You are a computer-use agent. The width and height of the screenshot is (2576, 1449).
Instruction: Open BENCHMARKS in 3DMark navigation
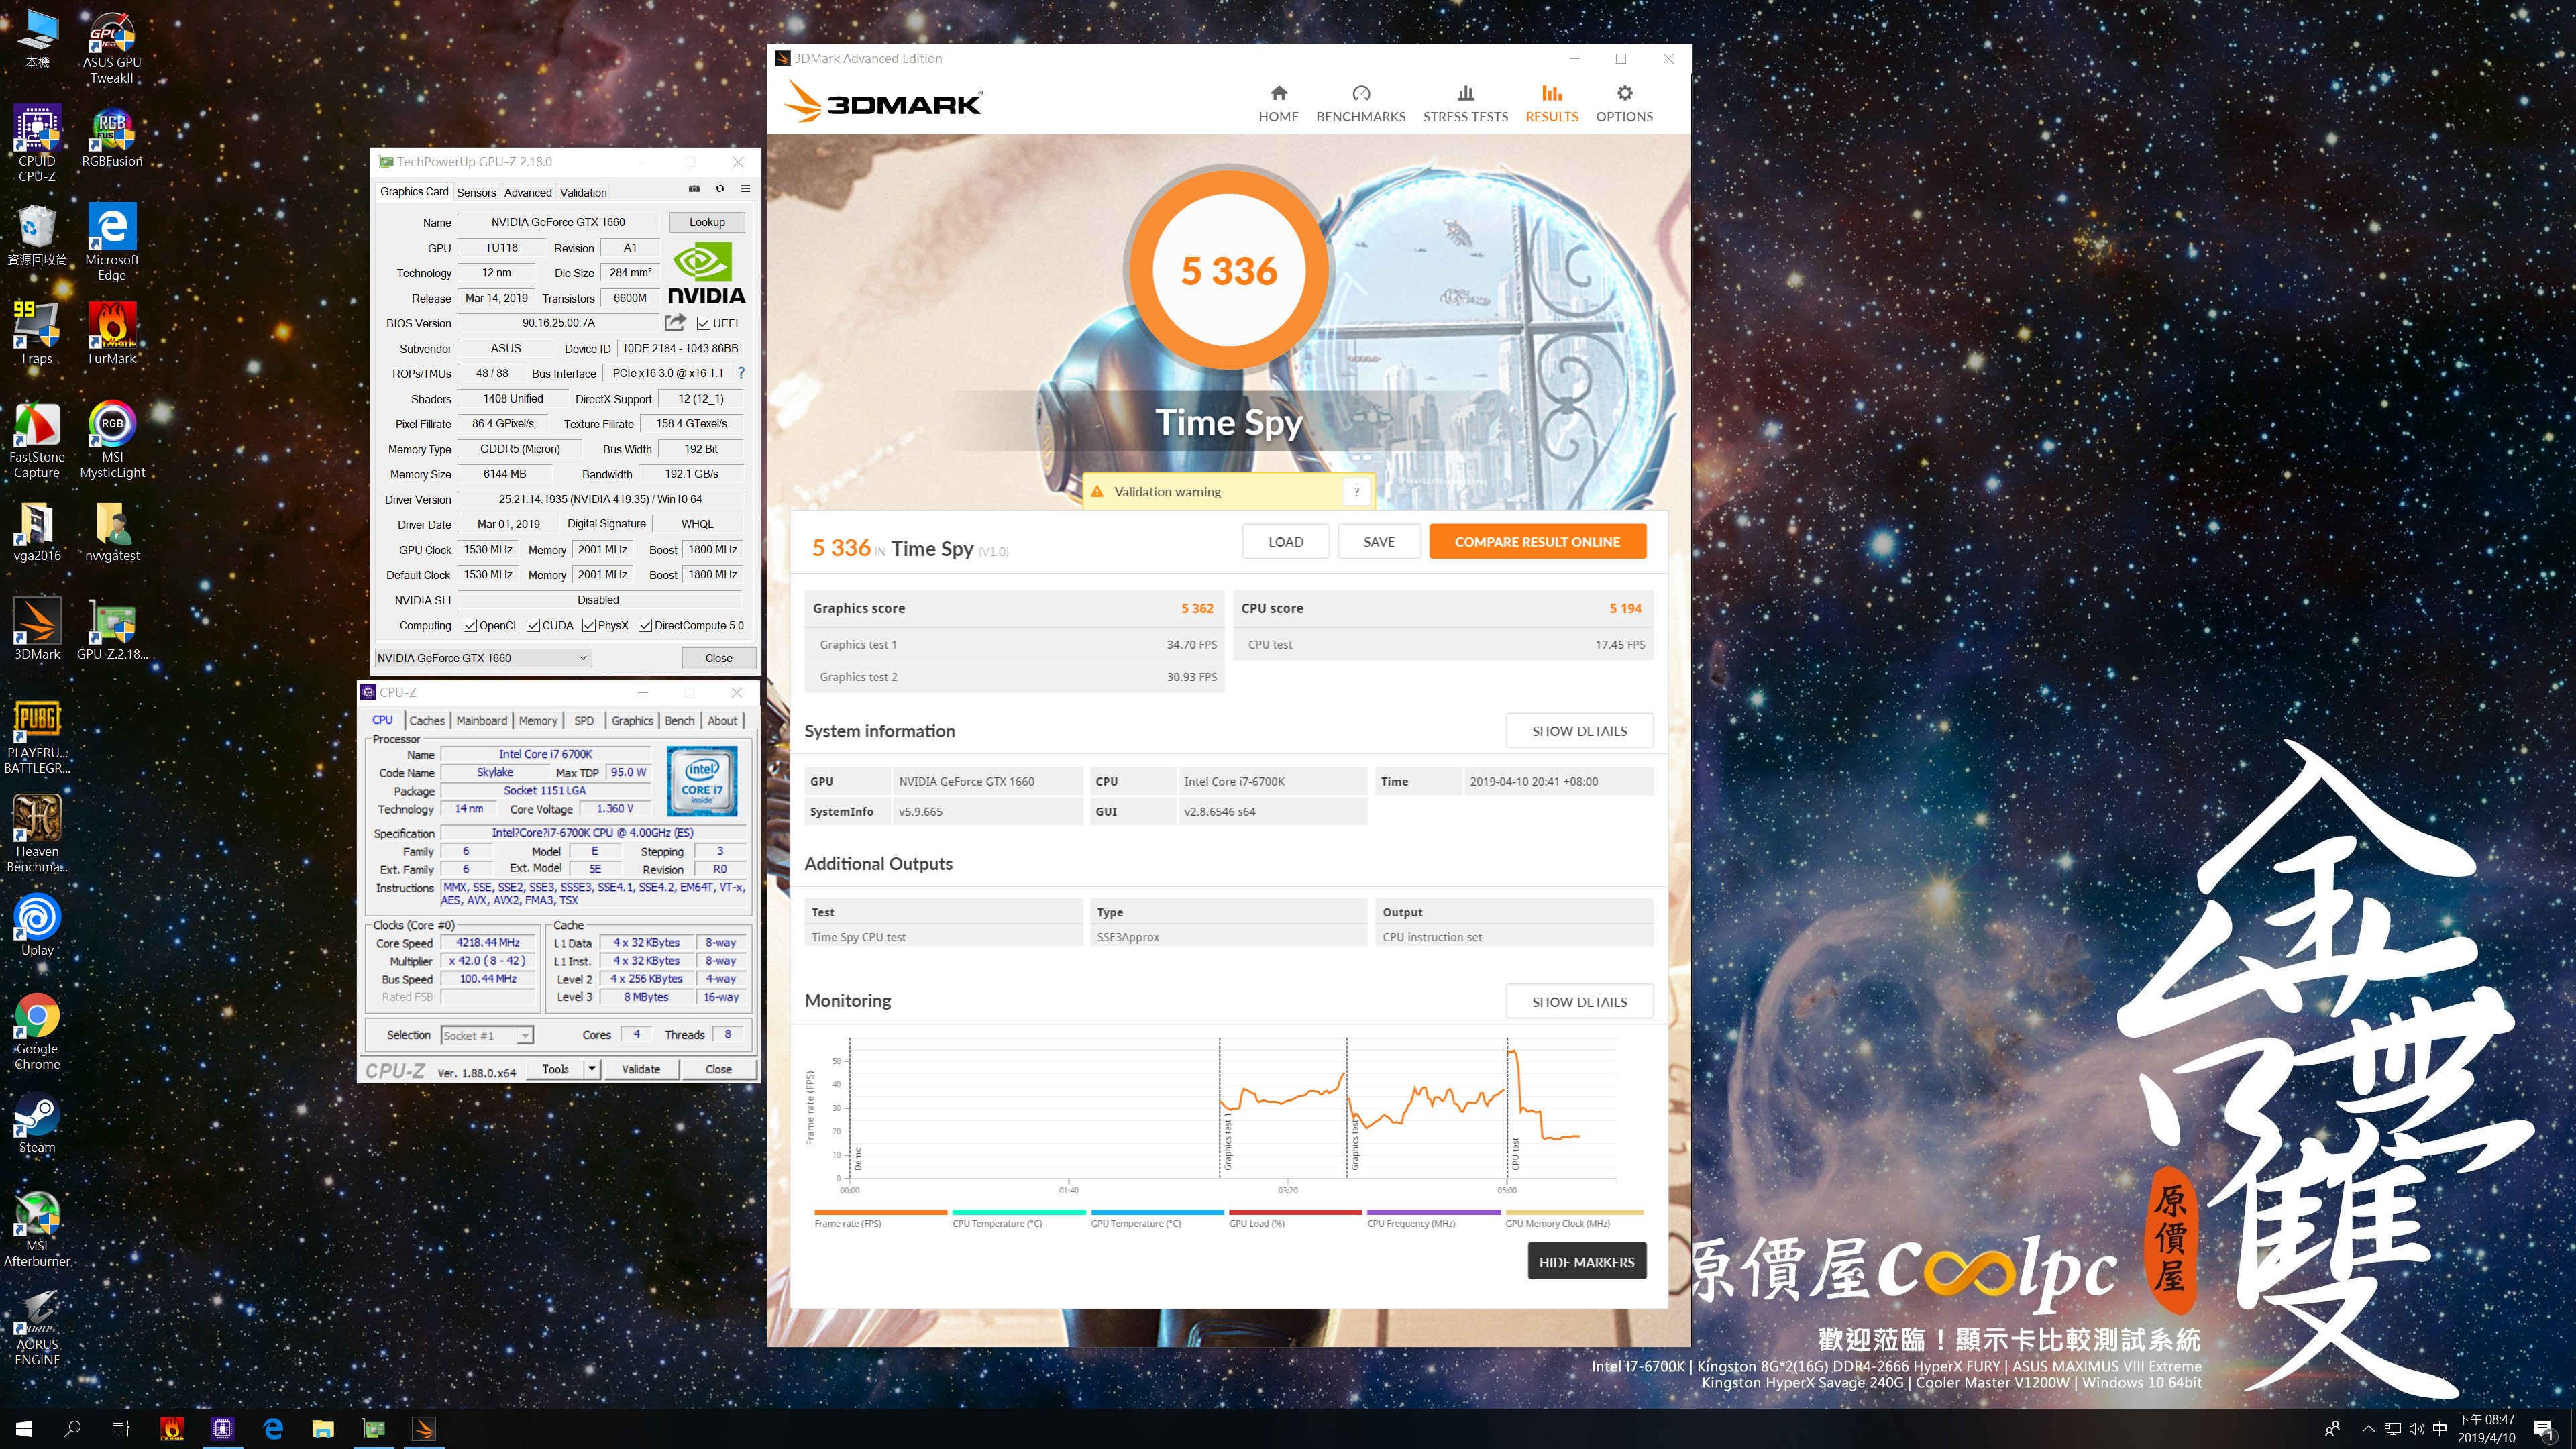point(1360,104)
